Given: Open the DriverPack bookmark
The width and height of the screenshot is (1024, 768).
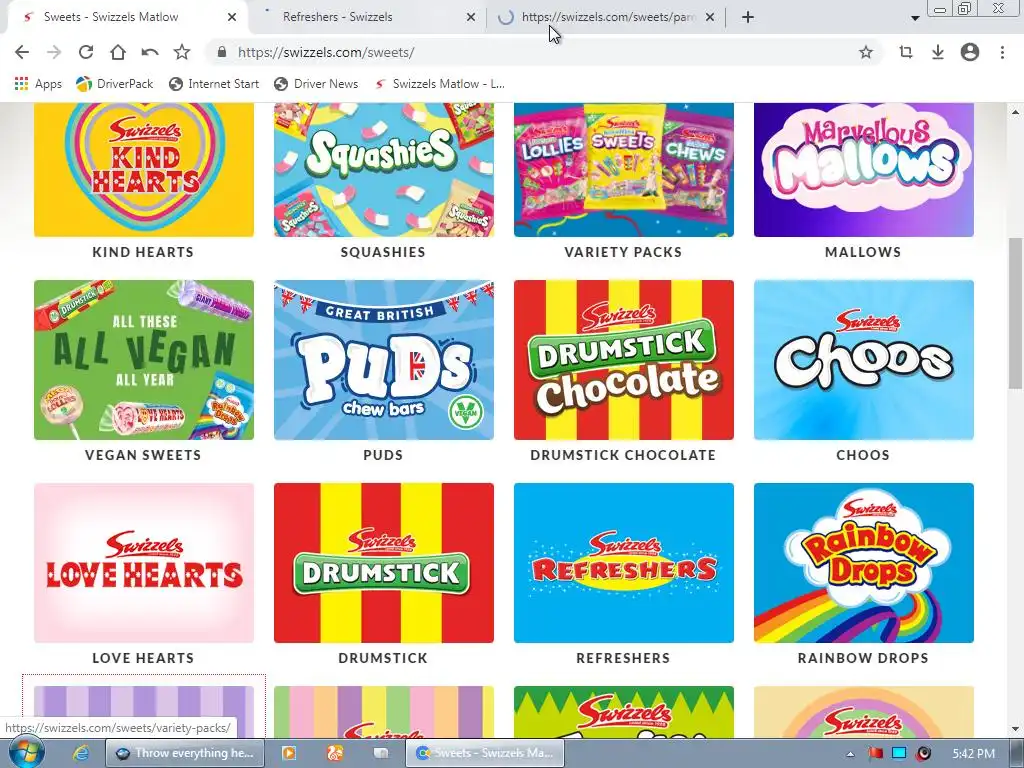Looking at the screenshot, I should pos(114,84).
